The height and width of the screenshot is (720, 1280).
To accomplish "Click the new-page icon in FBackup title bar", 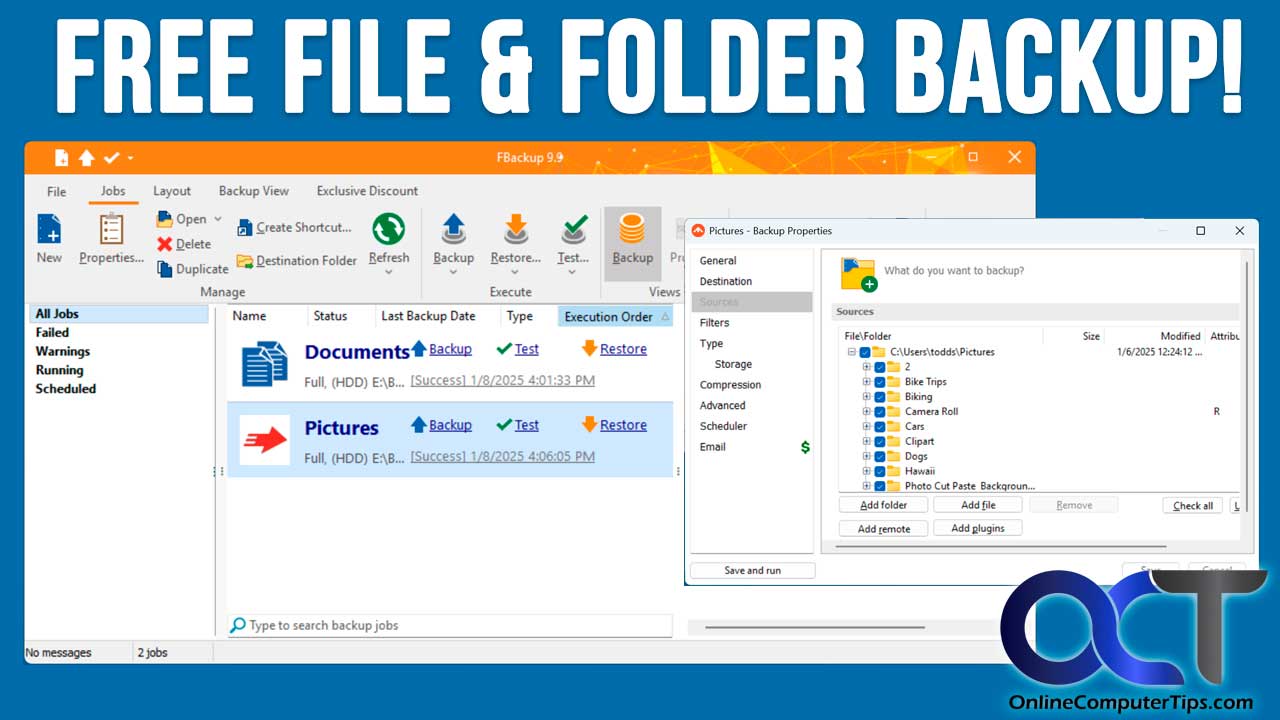I will click(62, 157).
